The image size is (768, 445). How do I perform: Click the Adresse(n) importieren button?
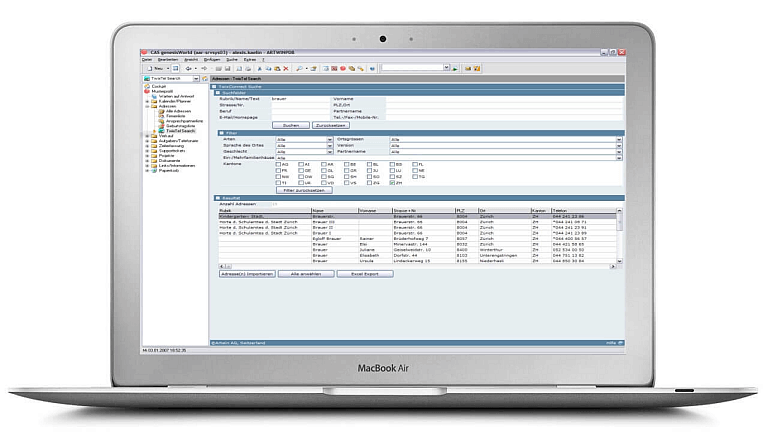[x=247, y=274]
